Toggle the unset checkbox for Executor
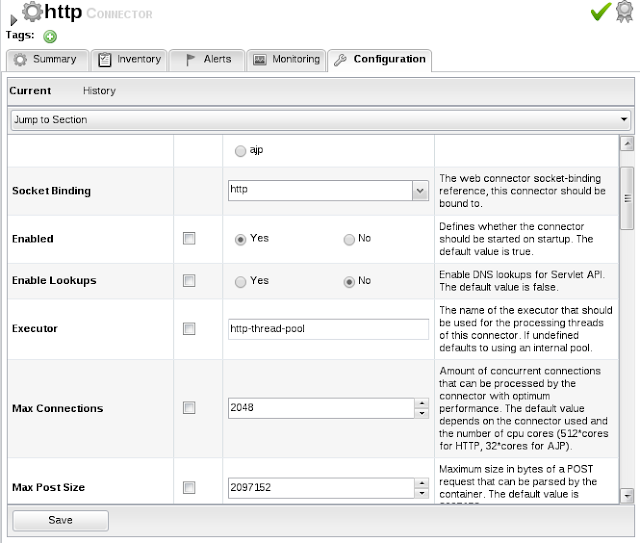The image size is (640, 543). (x=189, y=329)
